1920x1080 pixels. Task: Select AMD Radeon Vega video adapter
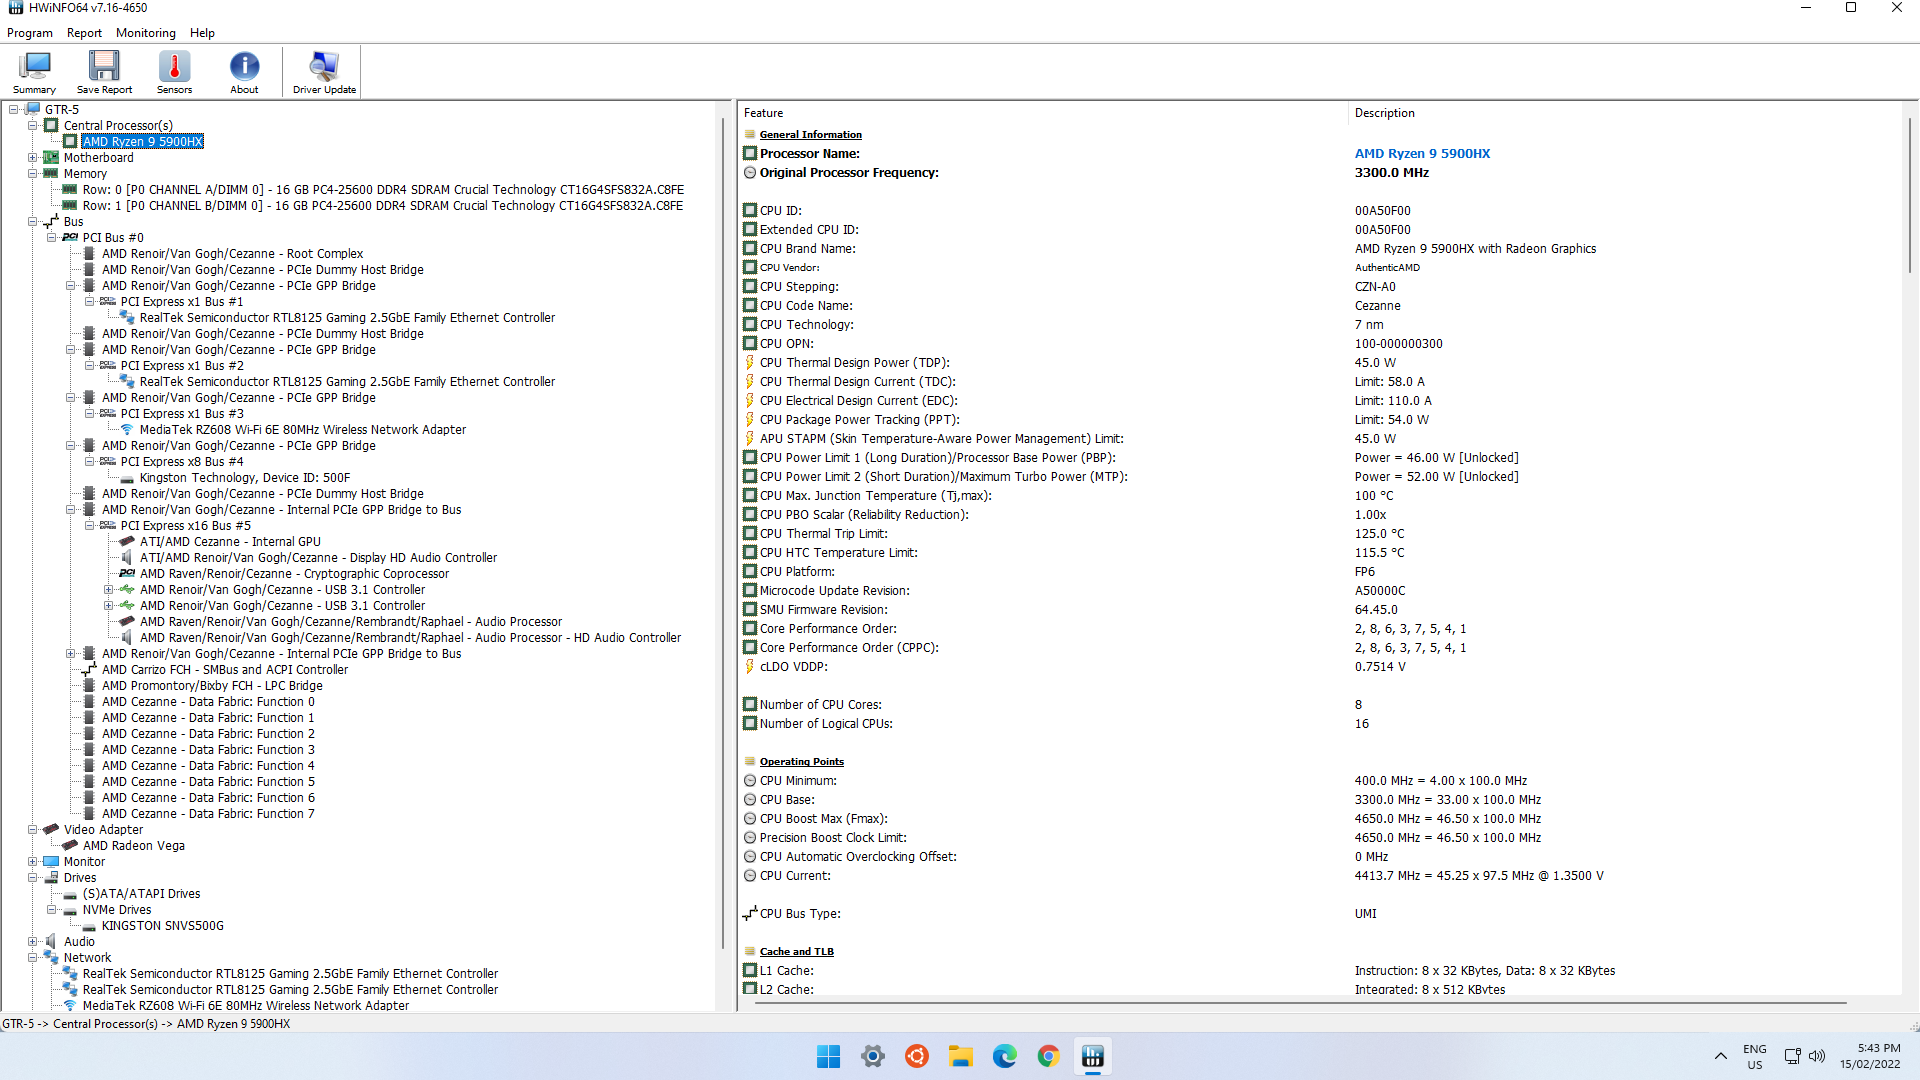pyautogui.click(x=134, y=846)
